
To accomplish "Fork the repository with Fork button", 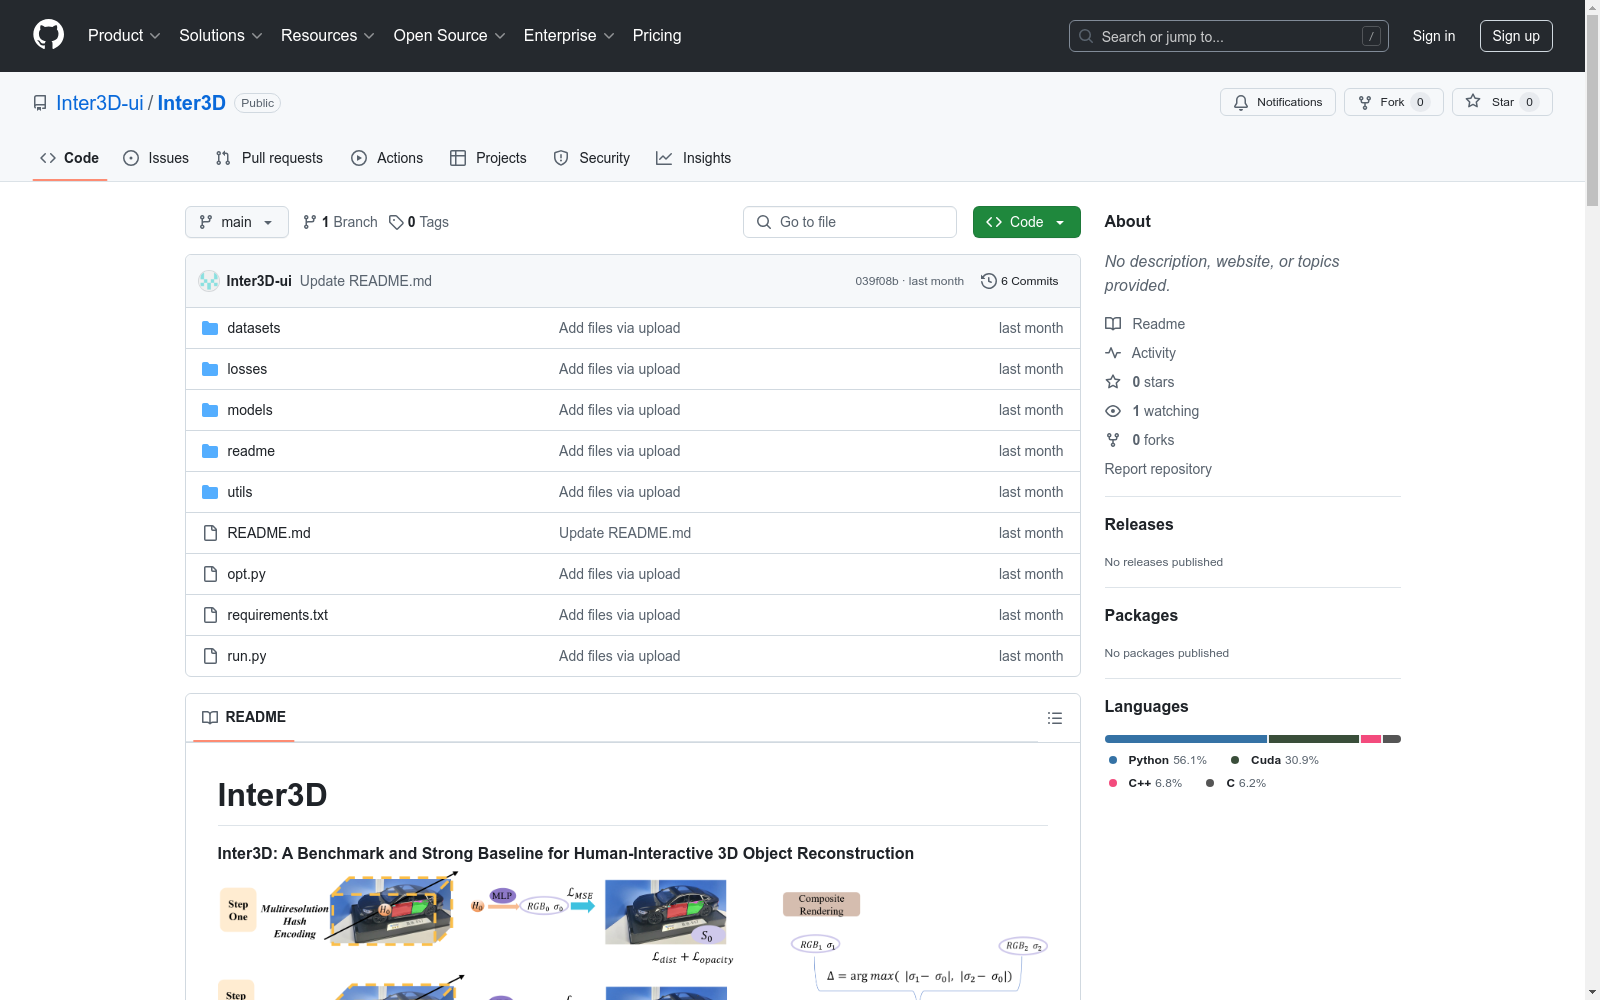I will [x=1393, y=102].
